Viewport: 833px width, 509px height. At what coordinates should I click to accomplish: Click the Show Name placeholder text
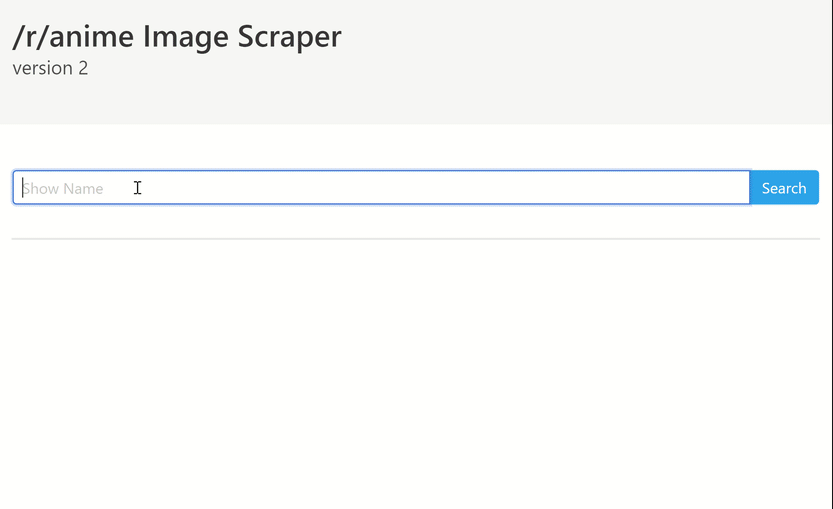coord(63,189)
